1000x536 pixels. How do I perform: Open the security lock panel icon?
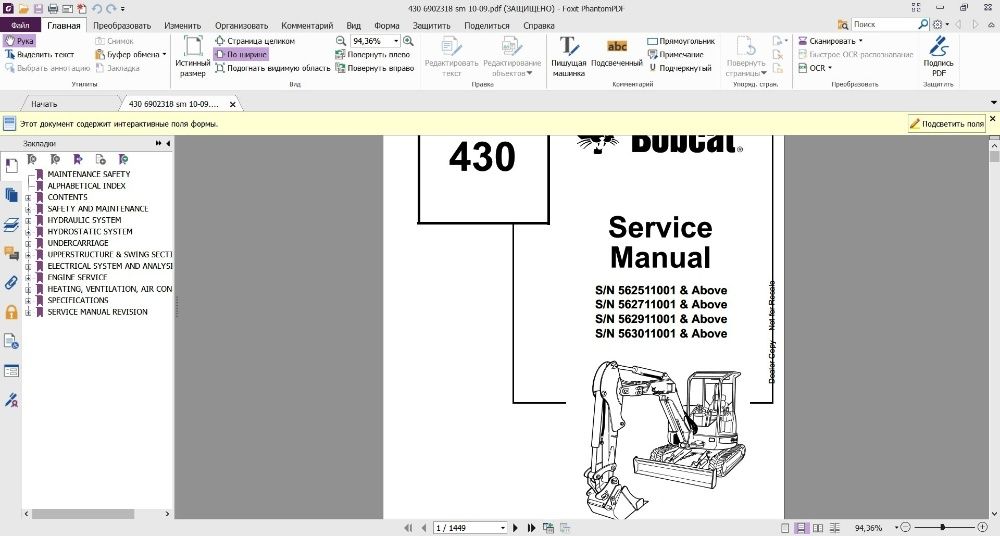click(11, 312)
